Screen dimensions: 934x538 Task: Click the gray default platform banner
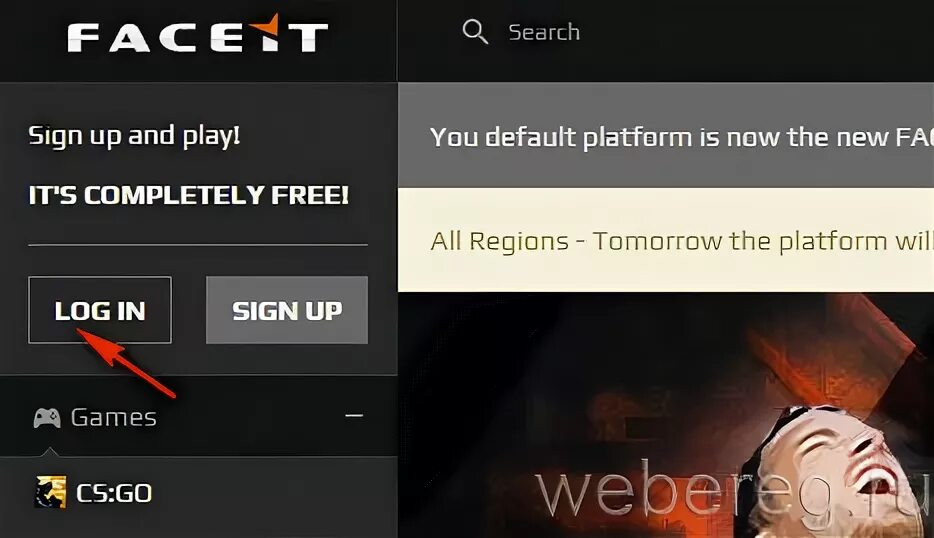(666, 135)
